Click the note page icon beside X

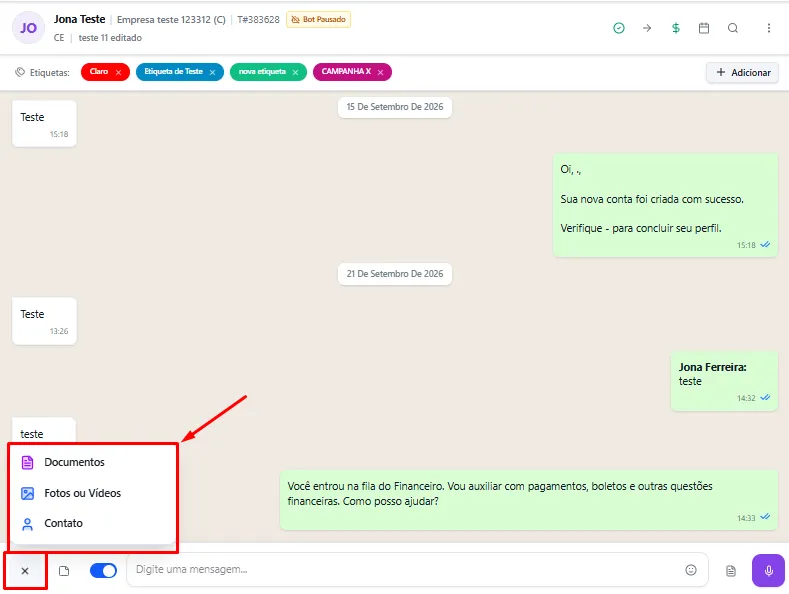click(x=64, y=571)
